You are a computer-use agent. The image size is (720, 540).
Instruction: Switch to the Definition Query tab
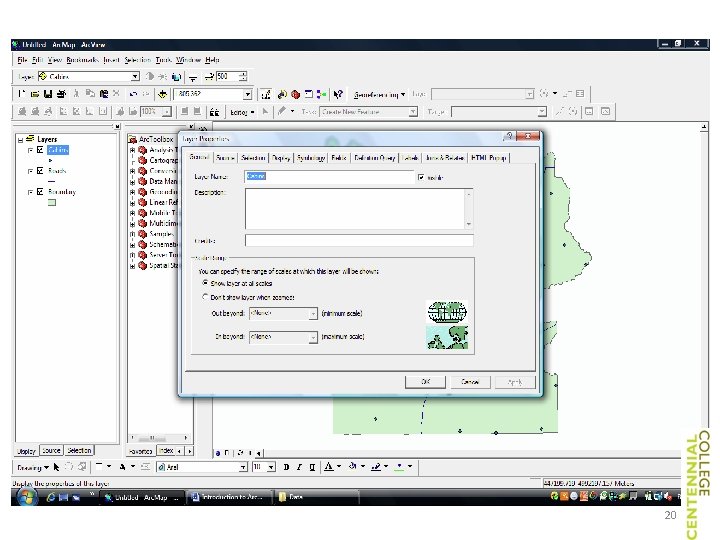(x=375, y=158)
